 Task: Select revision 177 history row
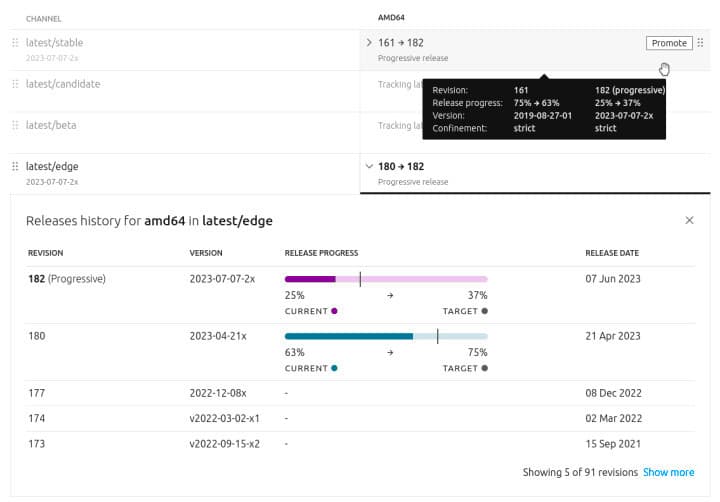[x=360, y=394]
